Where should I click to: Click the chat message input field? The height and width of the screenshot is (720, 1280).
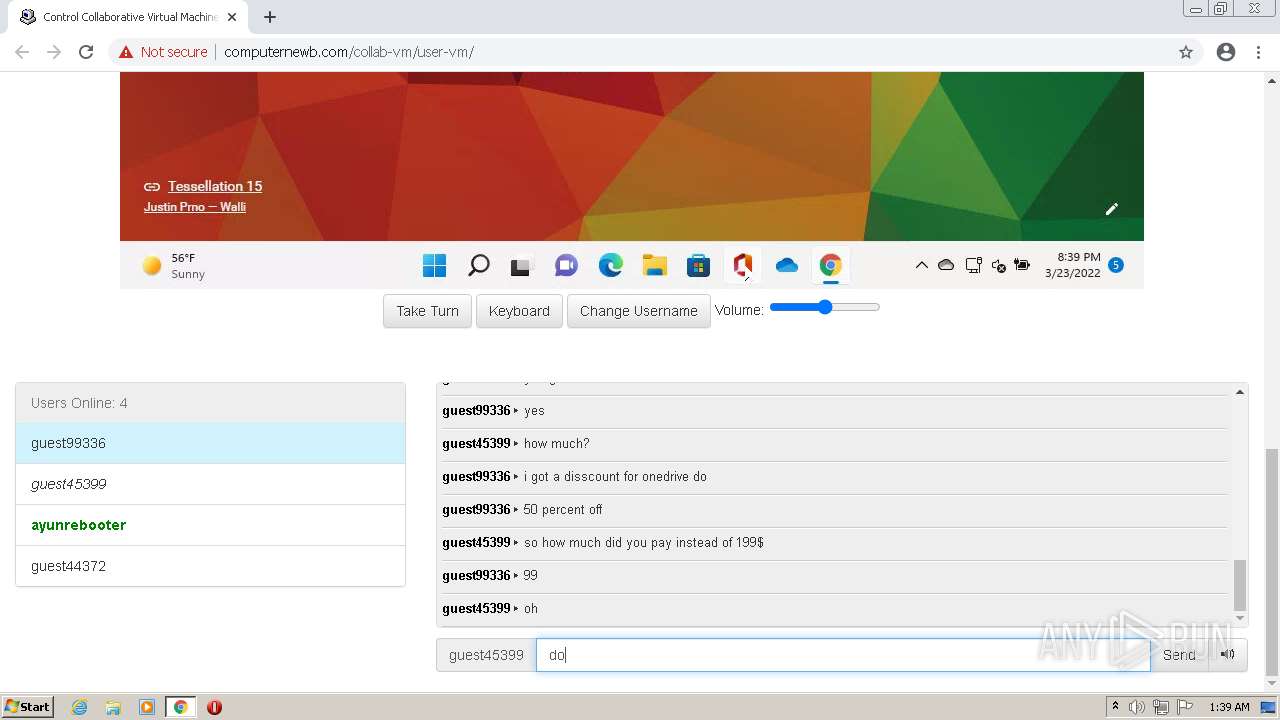tap(843, 655)
